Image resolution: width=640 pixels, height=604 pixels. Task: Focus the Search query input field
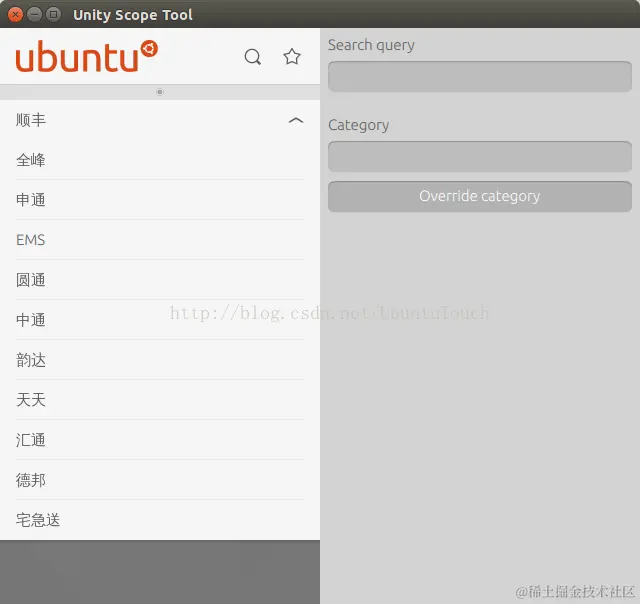[480, 76]
